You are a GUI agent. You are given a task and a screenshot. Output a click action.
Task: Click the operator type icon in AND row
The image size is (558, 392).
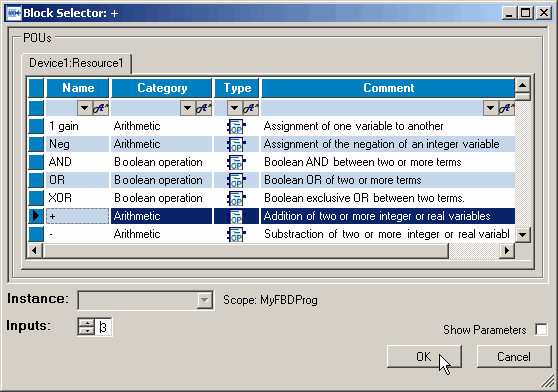(236, 163)
